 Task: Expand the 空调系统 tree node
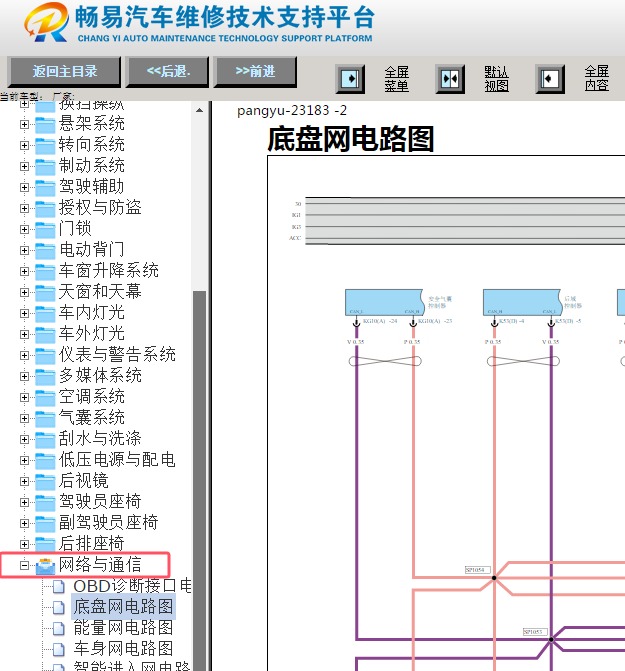(x=24, y=397)
